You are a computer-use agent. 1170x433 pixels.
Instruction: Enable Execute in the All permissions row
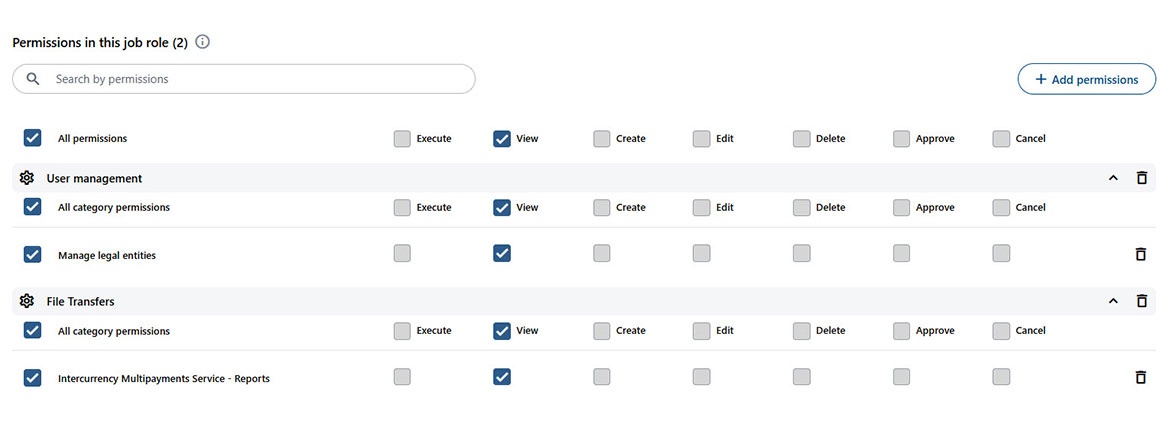click(x=402, y=138)
